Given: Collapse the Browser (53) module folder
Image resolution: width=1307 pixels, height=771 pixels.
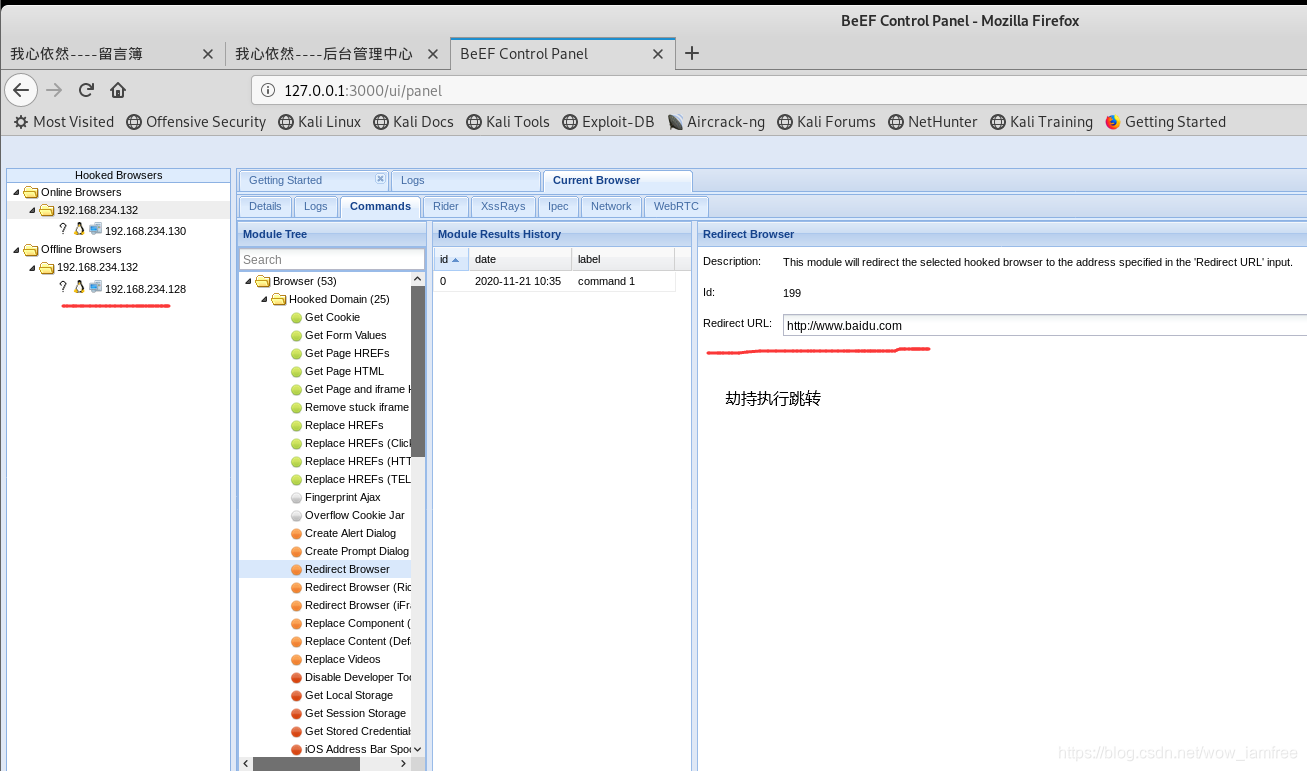Looking at the screenshot, I should click(248, 281).
